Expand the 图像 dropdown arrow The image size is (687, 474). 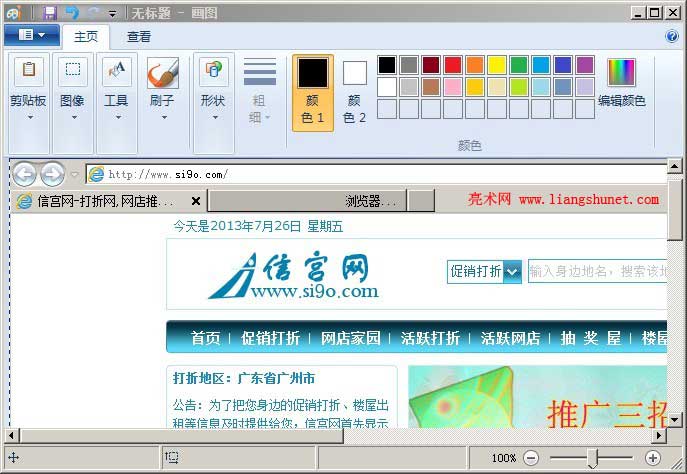coord(74,117)
